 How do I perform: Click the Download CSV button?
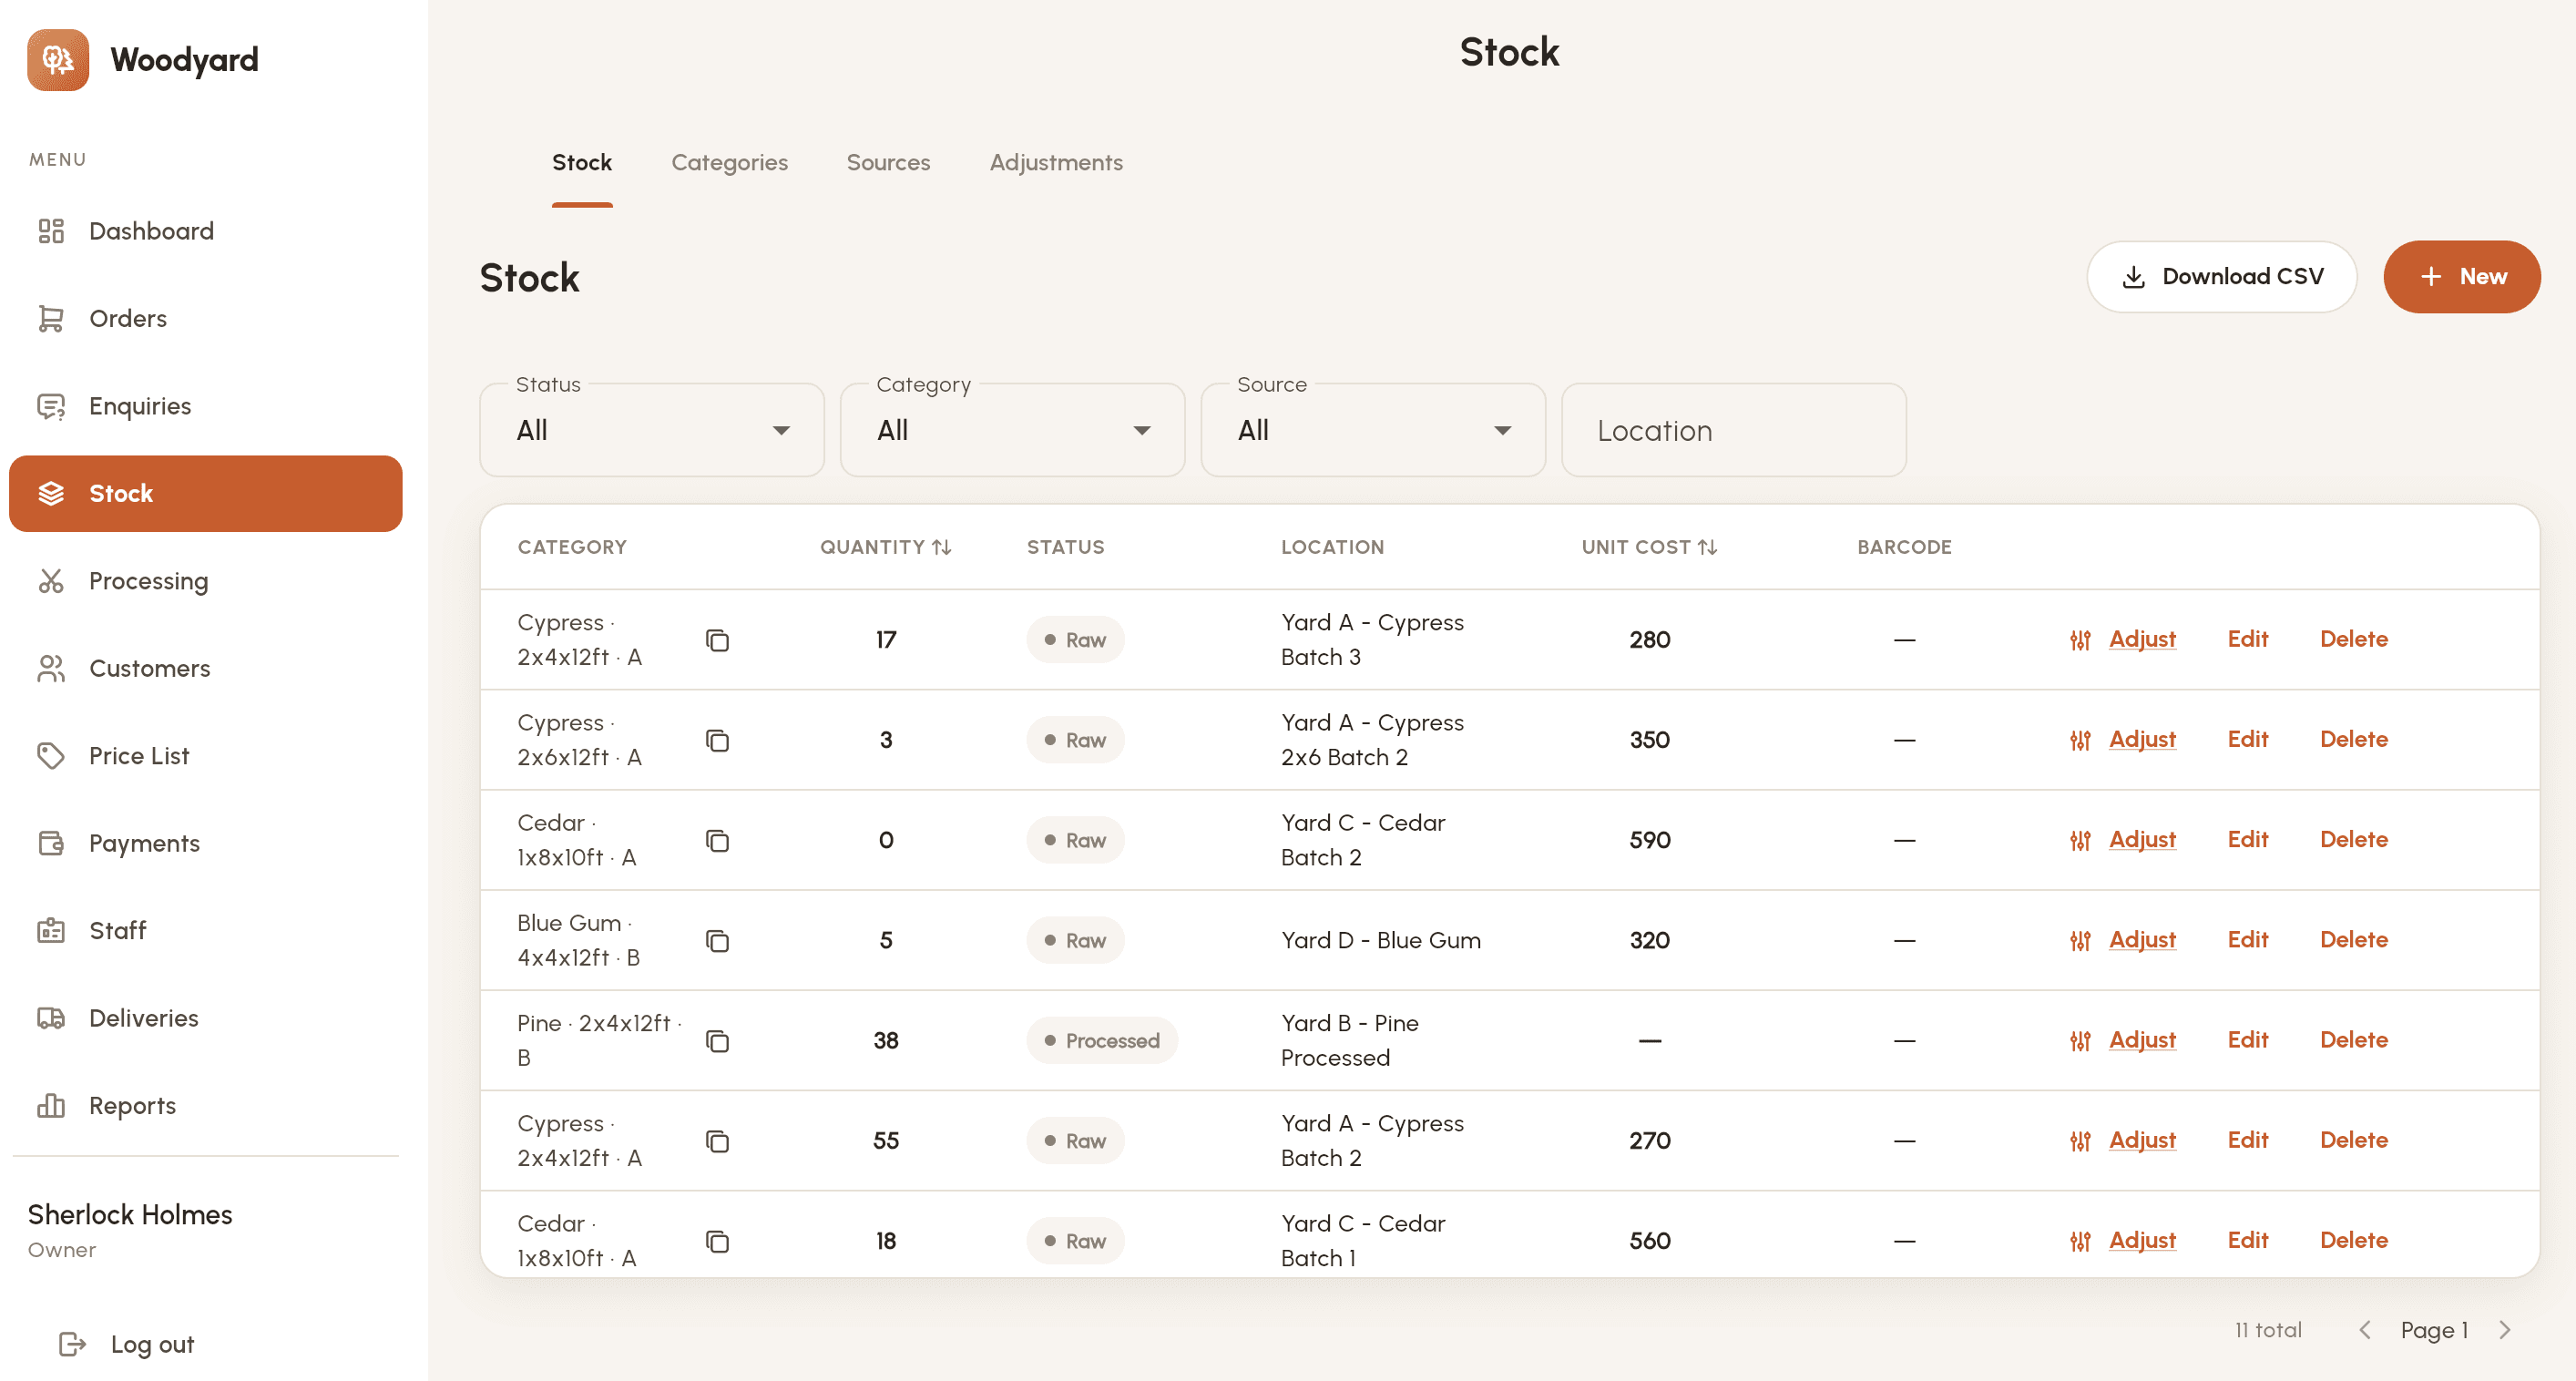click(2221, 277)
